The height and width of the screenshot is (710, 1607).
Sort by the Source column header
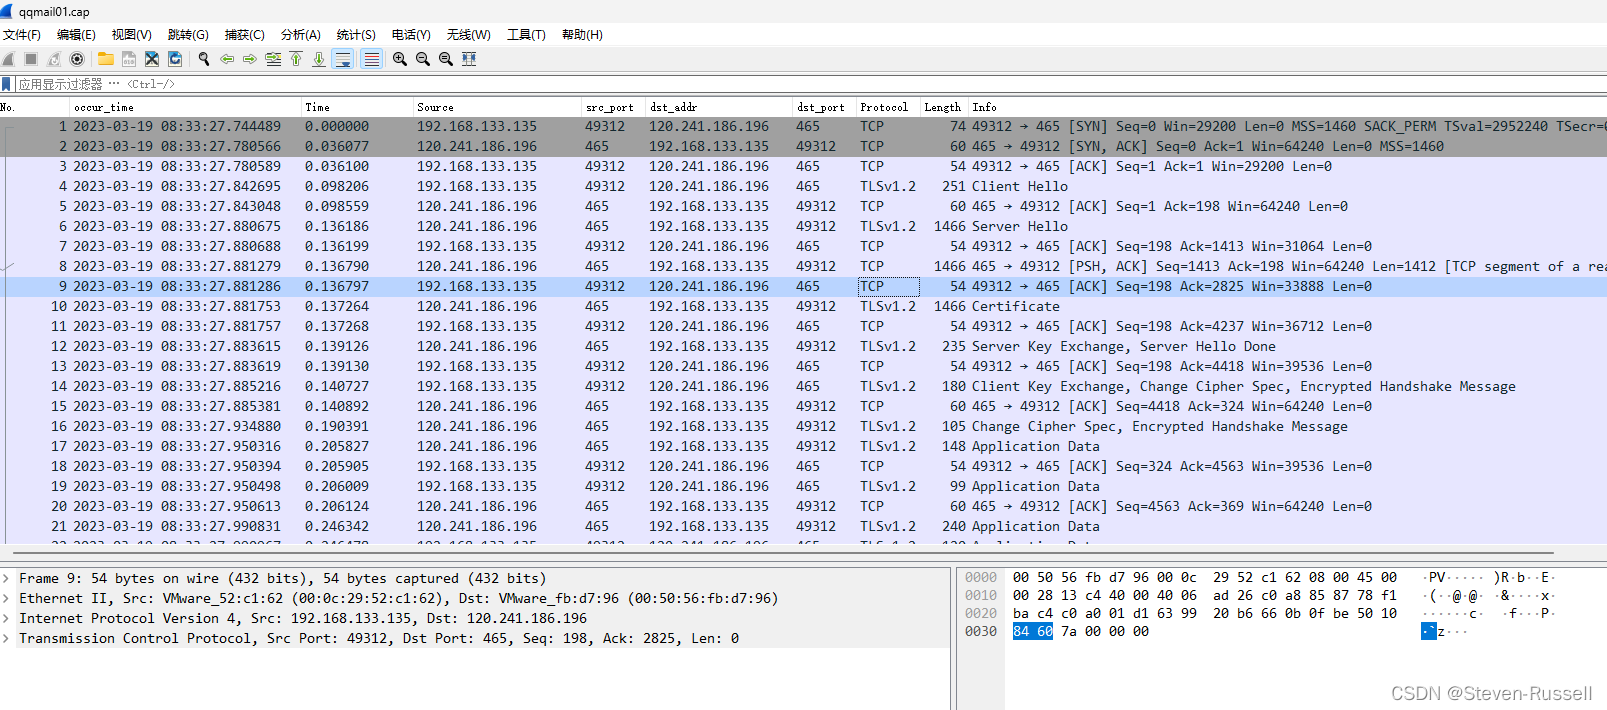[497, 107]
